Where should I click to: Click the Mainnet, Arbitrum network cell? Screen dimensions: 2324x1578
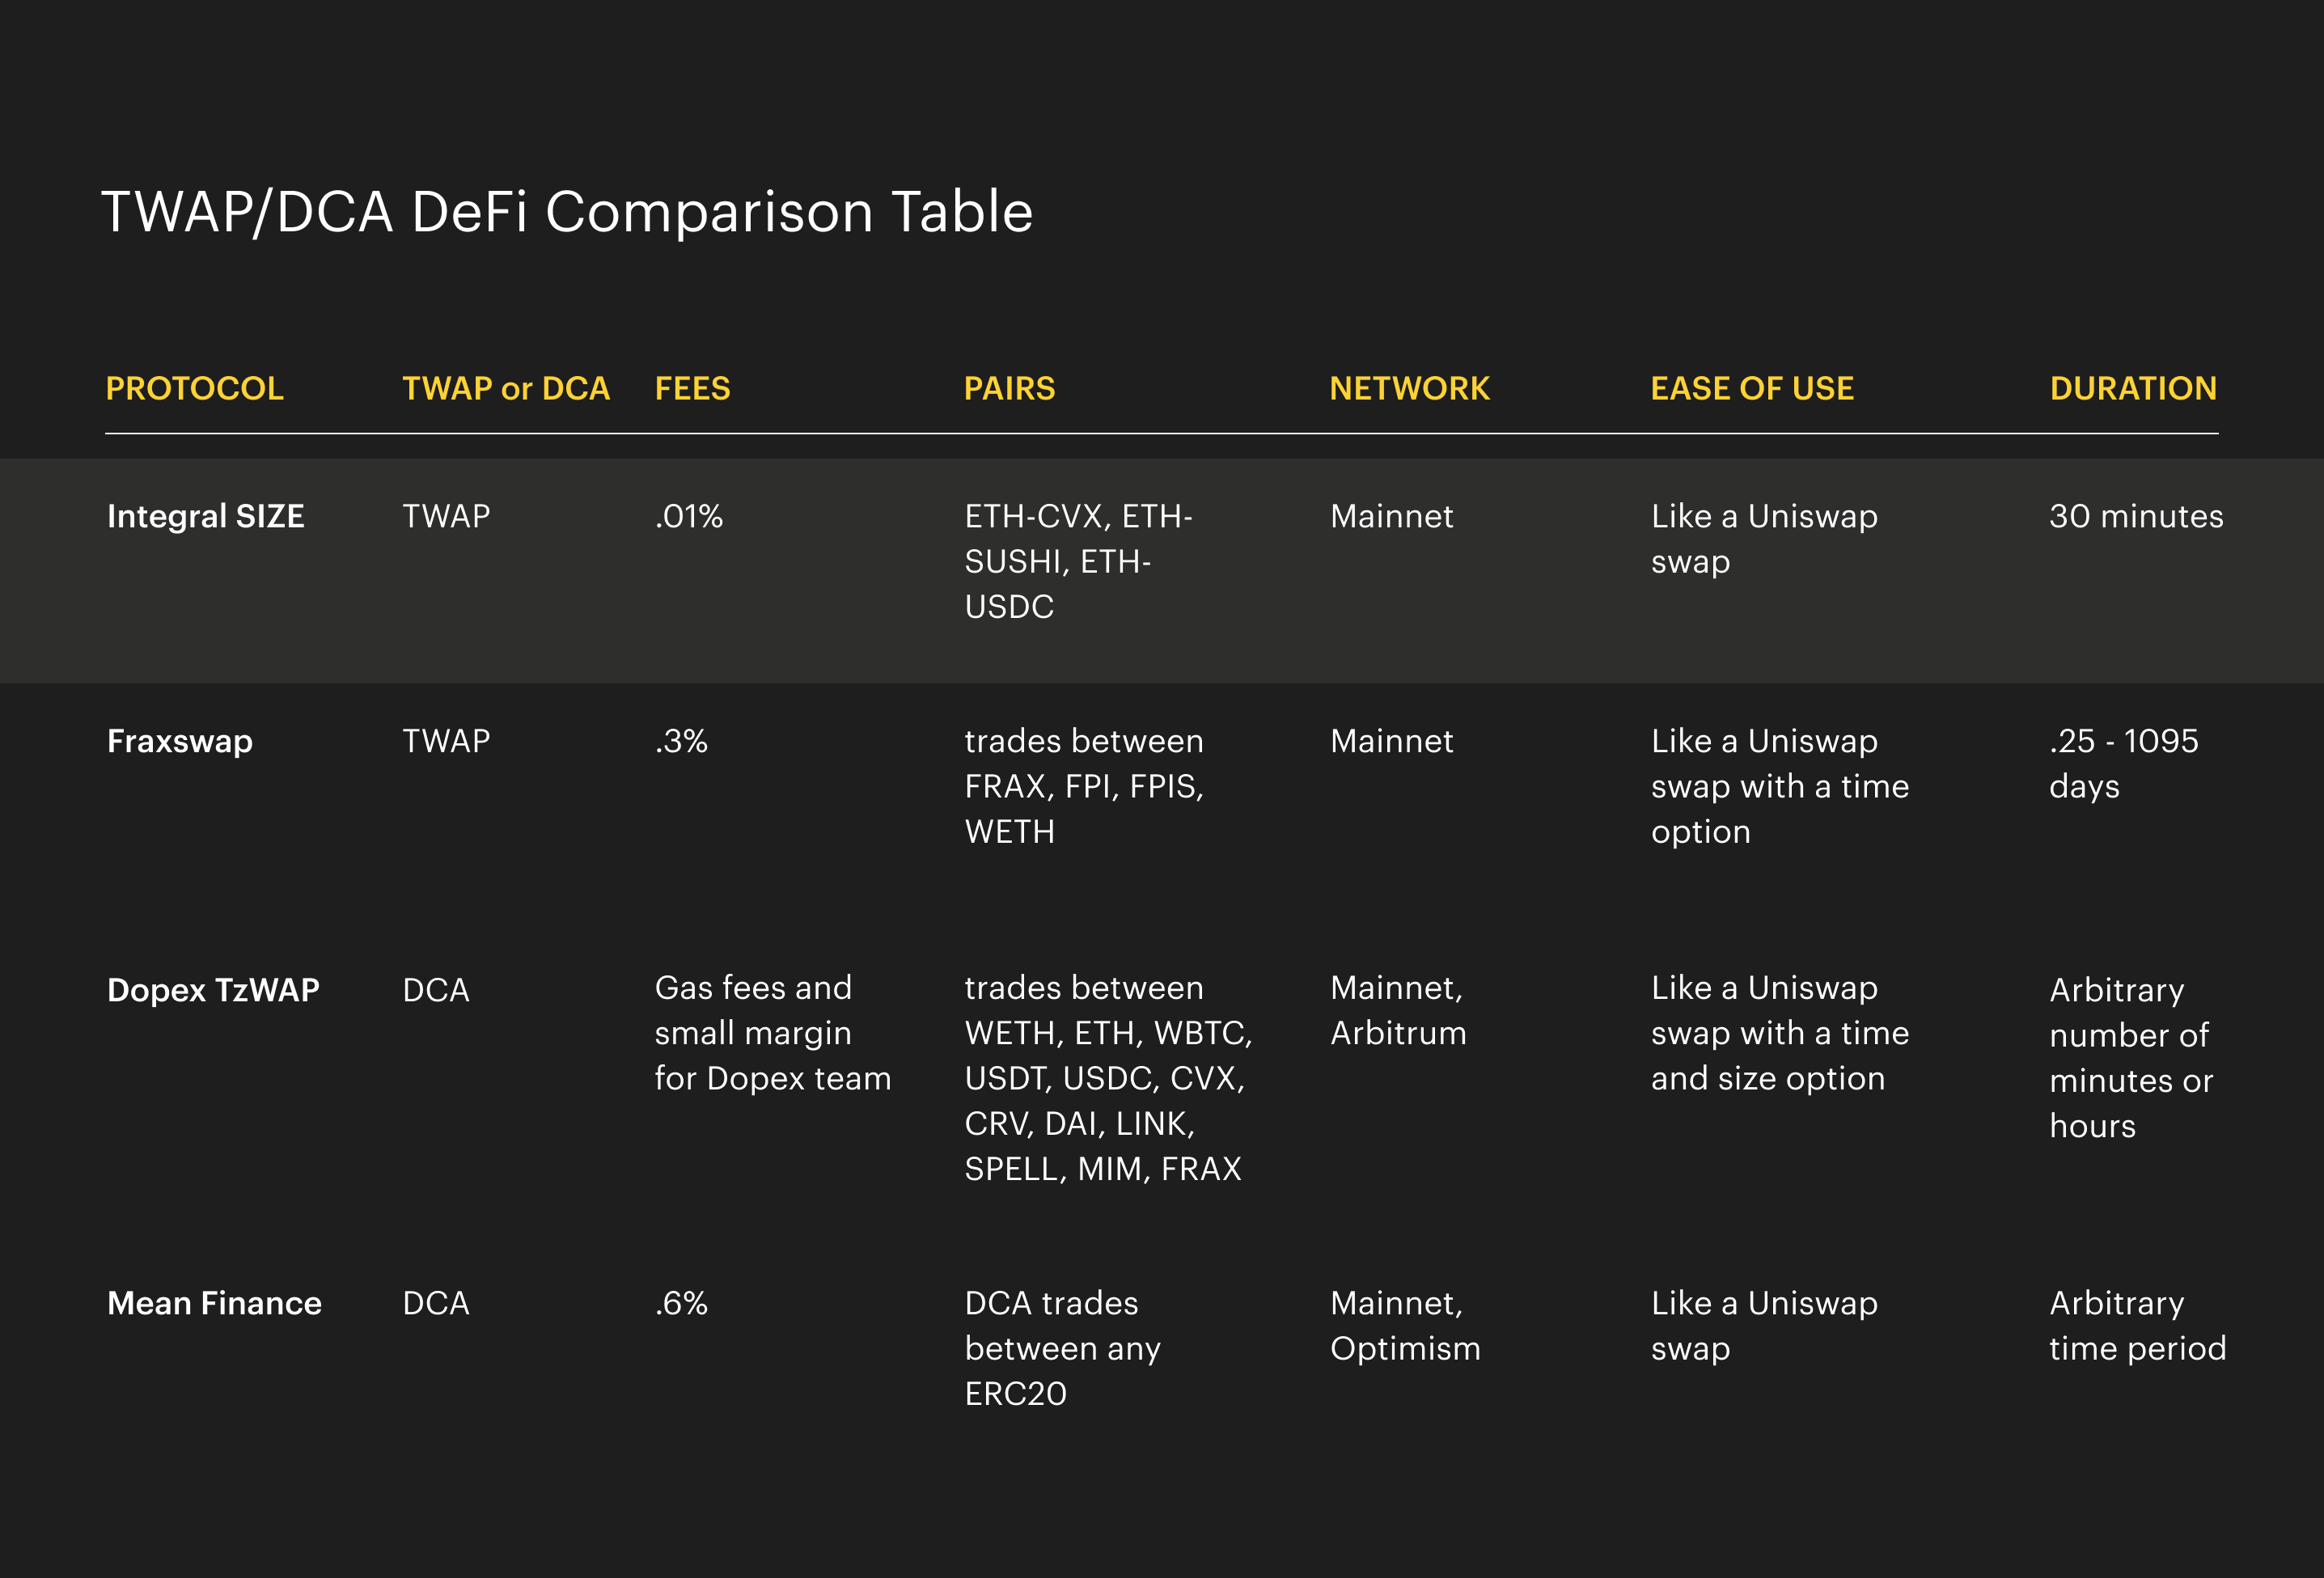point(1398,1010)
